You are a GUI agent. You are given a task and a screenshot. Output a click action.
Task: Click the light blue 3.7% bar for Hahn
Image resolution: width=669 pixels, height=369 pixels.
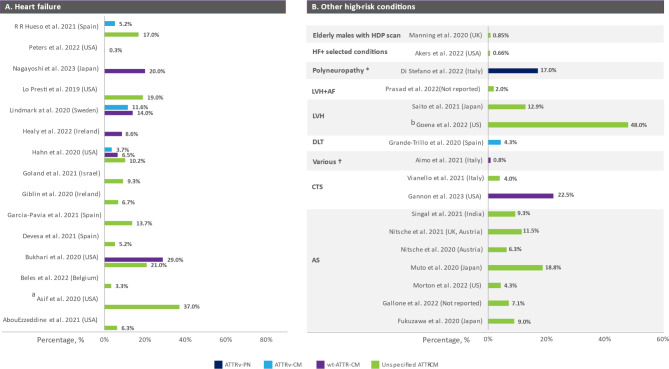pyautogui.click(x=108, y=150)
